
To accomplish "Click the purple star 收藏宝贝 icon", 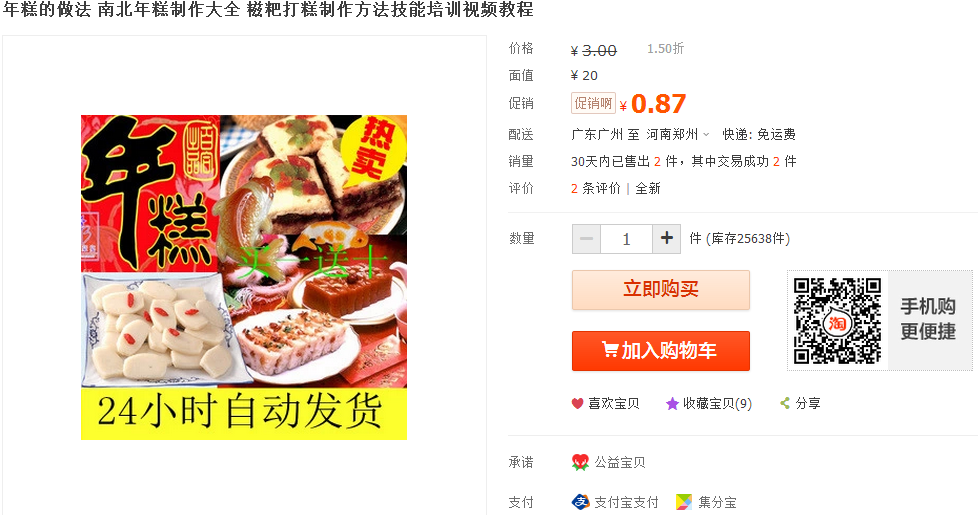I will click(x=672, y=404).
